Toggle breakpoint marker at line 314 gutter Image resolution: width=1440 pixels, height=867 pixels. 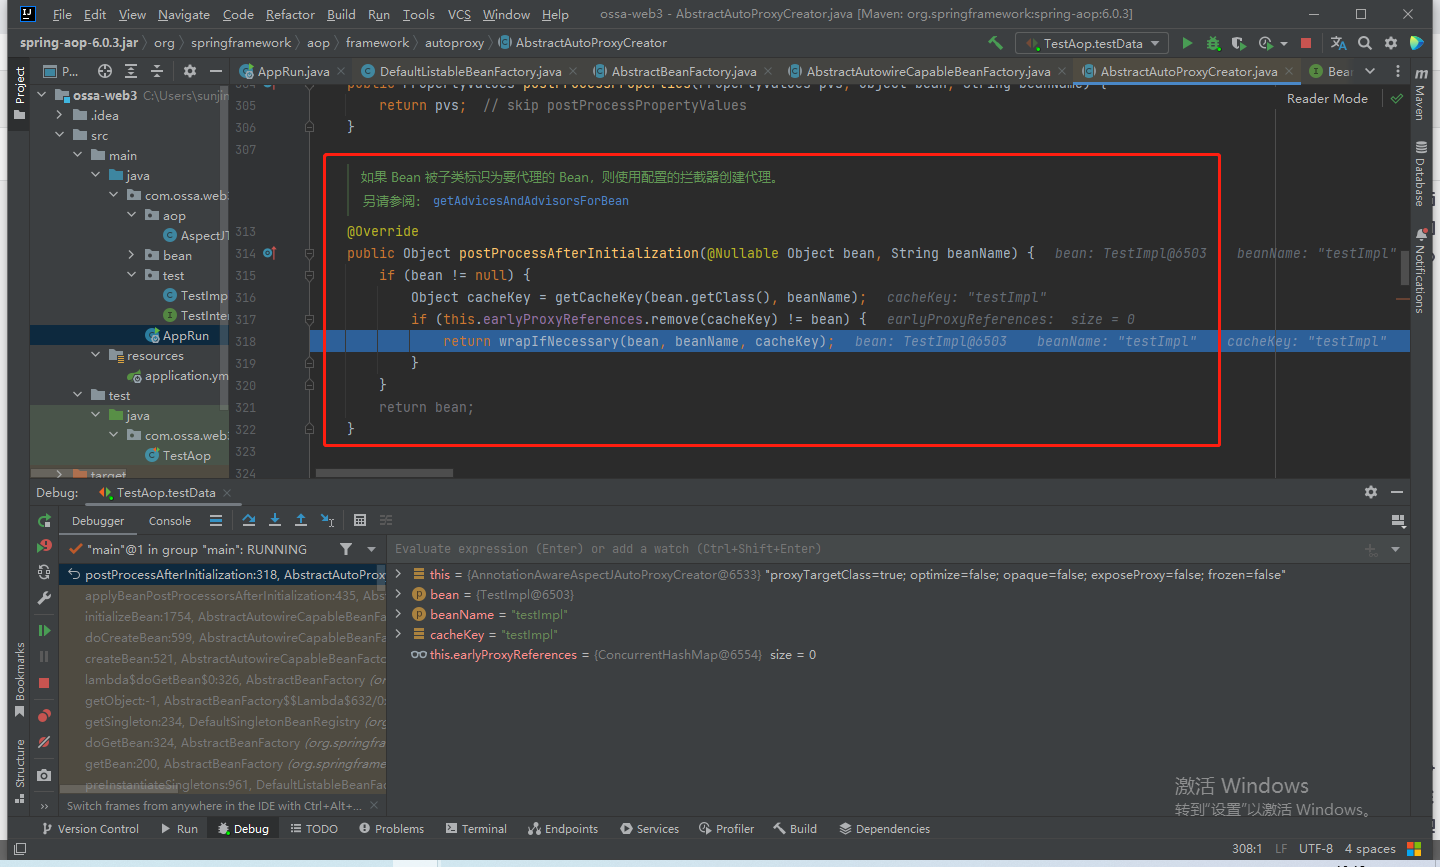click(269, 253)
